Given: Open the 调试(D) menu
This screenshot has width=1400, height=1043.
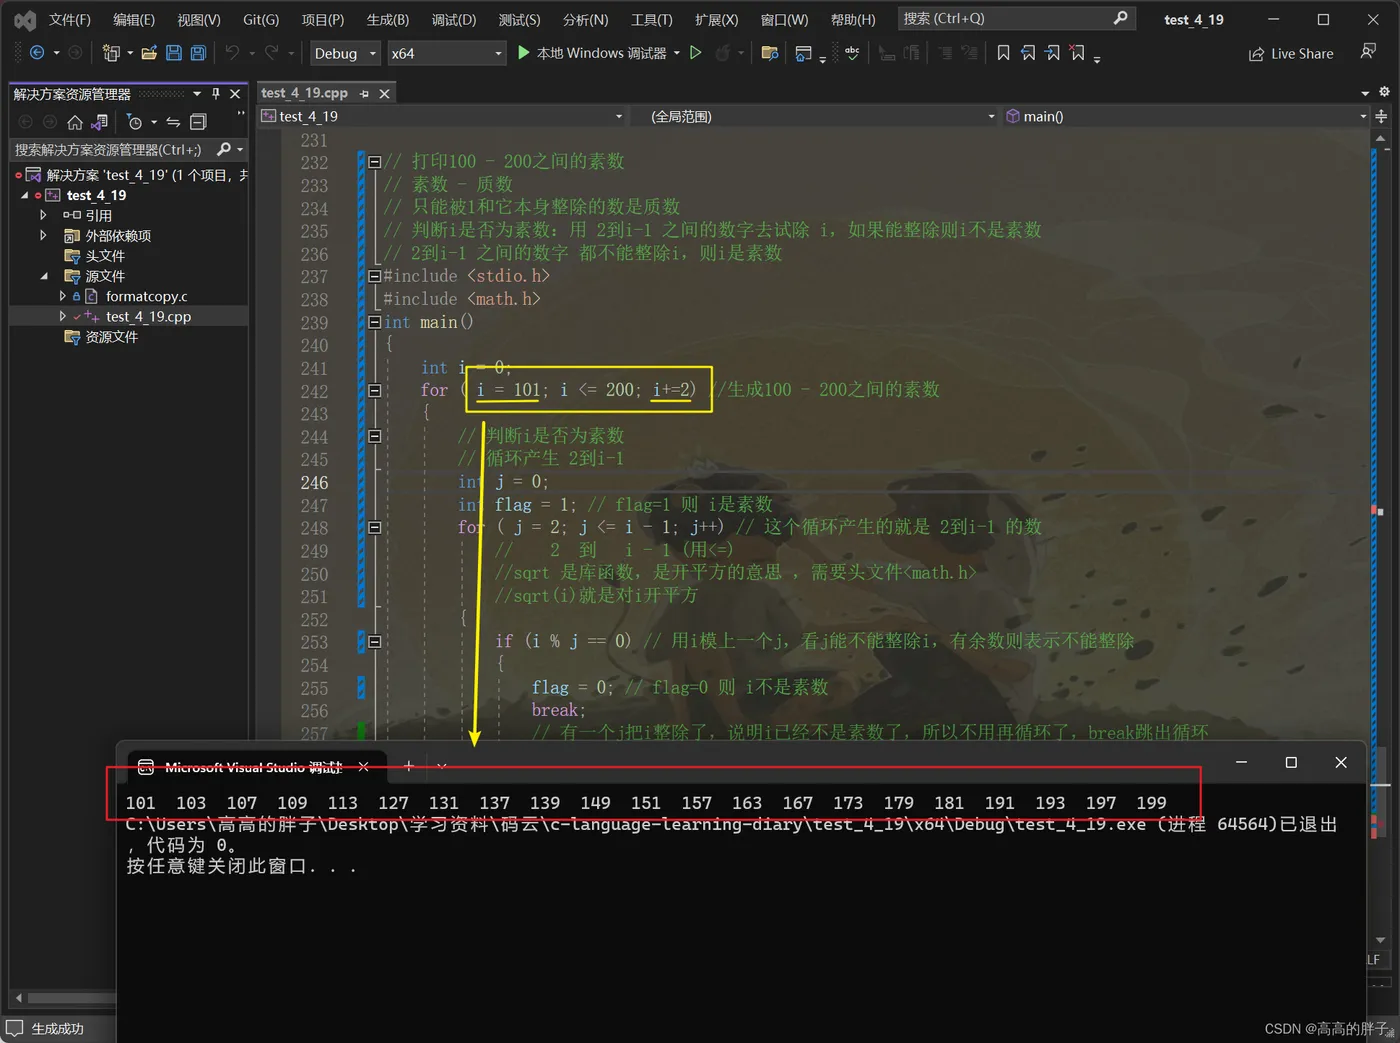Looking at the screenshot, I should click(x=454, y=19).
